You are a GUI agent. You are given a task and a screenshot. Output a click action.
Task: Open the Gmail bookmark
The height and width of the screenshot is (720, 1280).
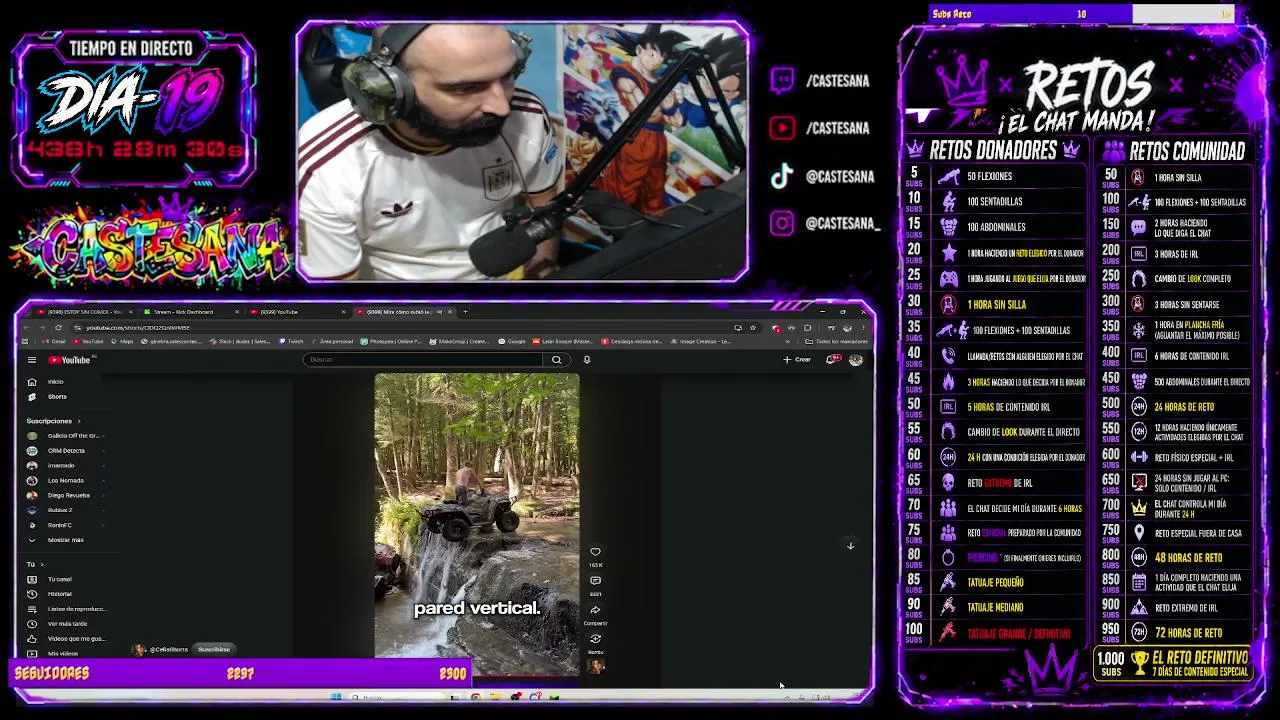coord(55,341)
